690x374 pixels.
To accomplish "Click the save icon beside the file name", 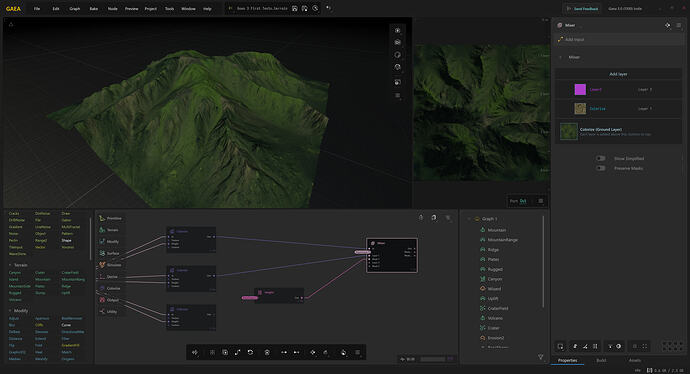I will pyautogui.click(x=294, y=8).
